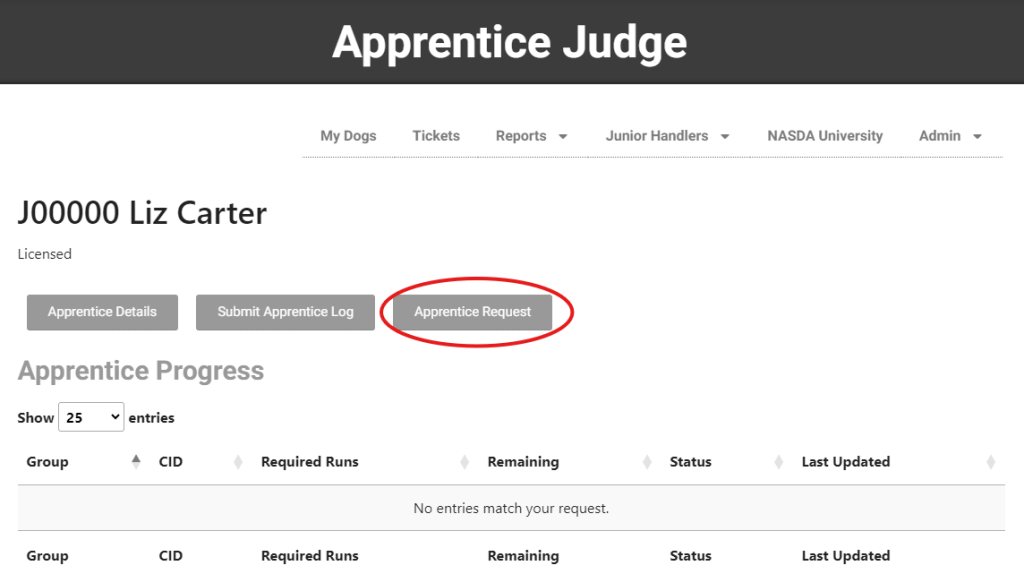Image resolution: width=1024 pixels, height=574 pixels.
Task: Click sort arrows on Status column
Action: click(x=779, y=462)
